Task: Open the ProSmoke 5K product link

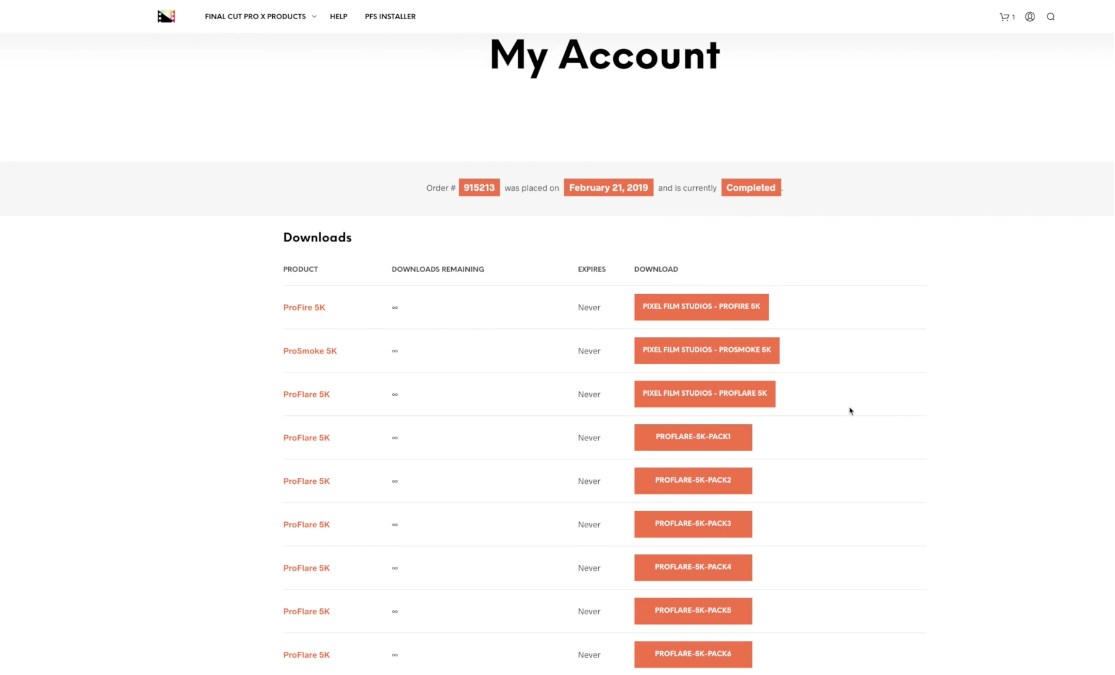Action: (x=310, y=351)
